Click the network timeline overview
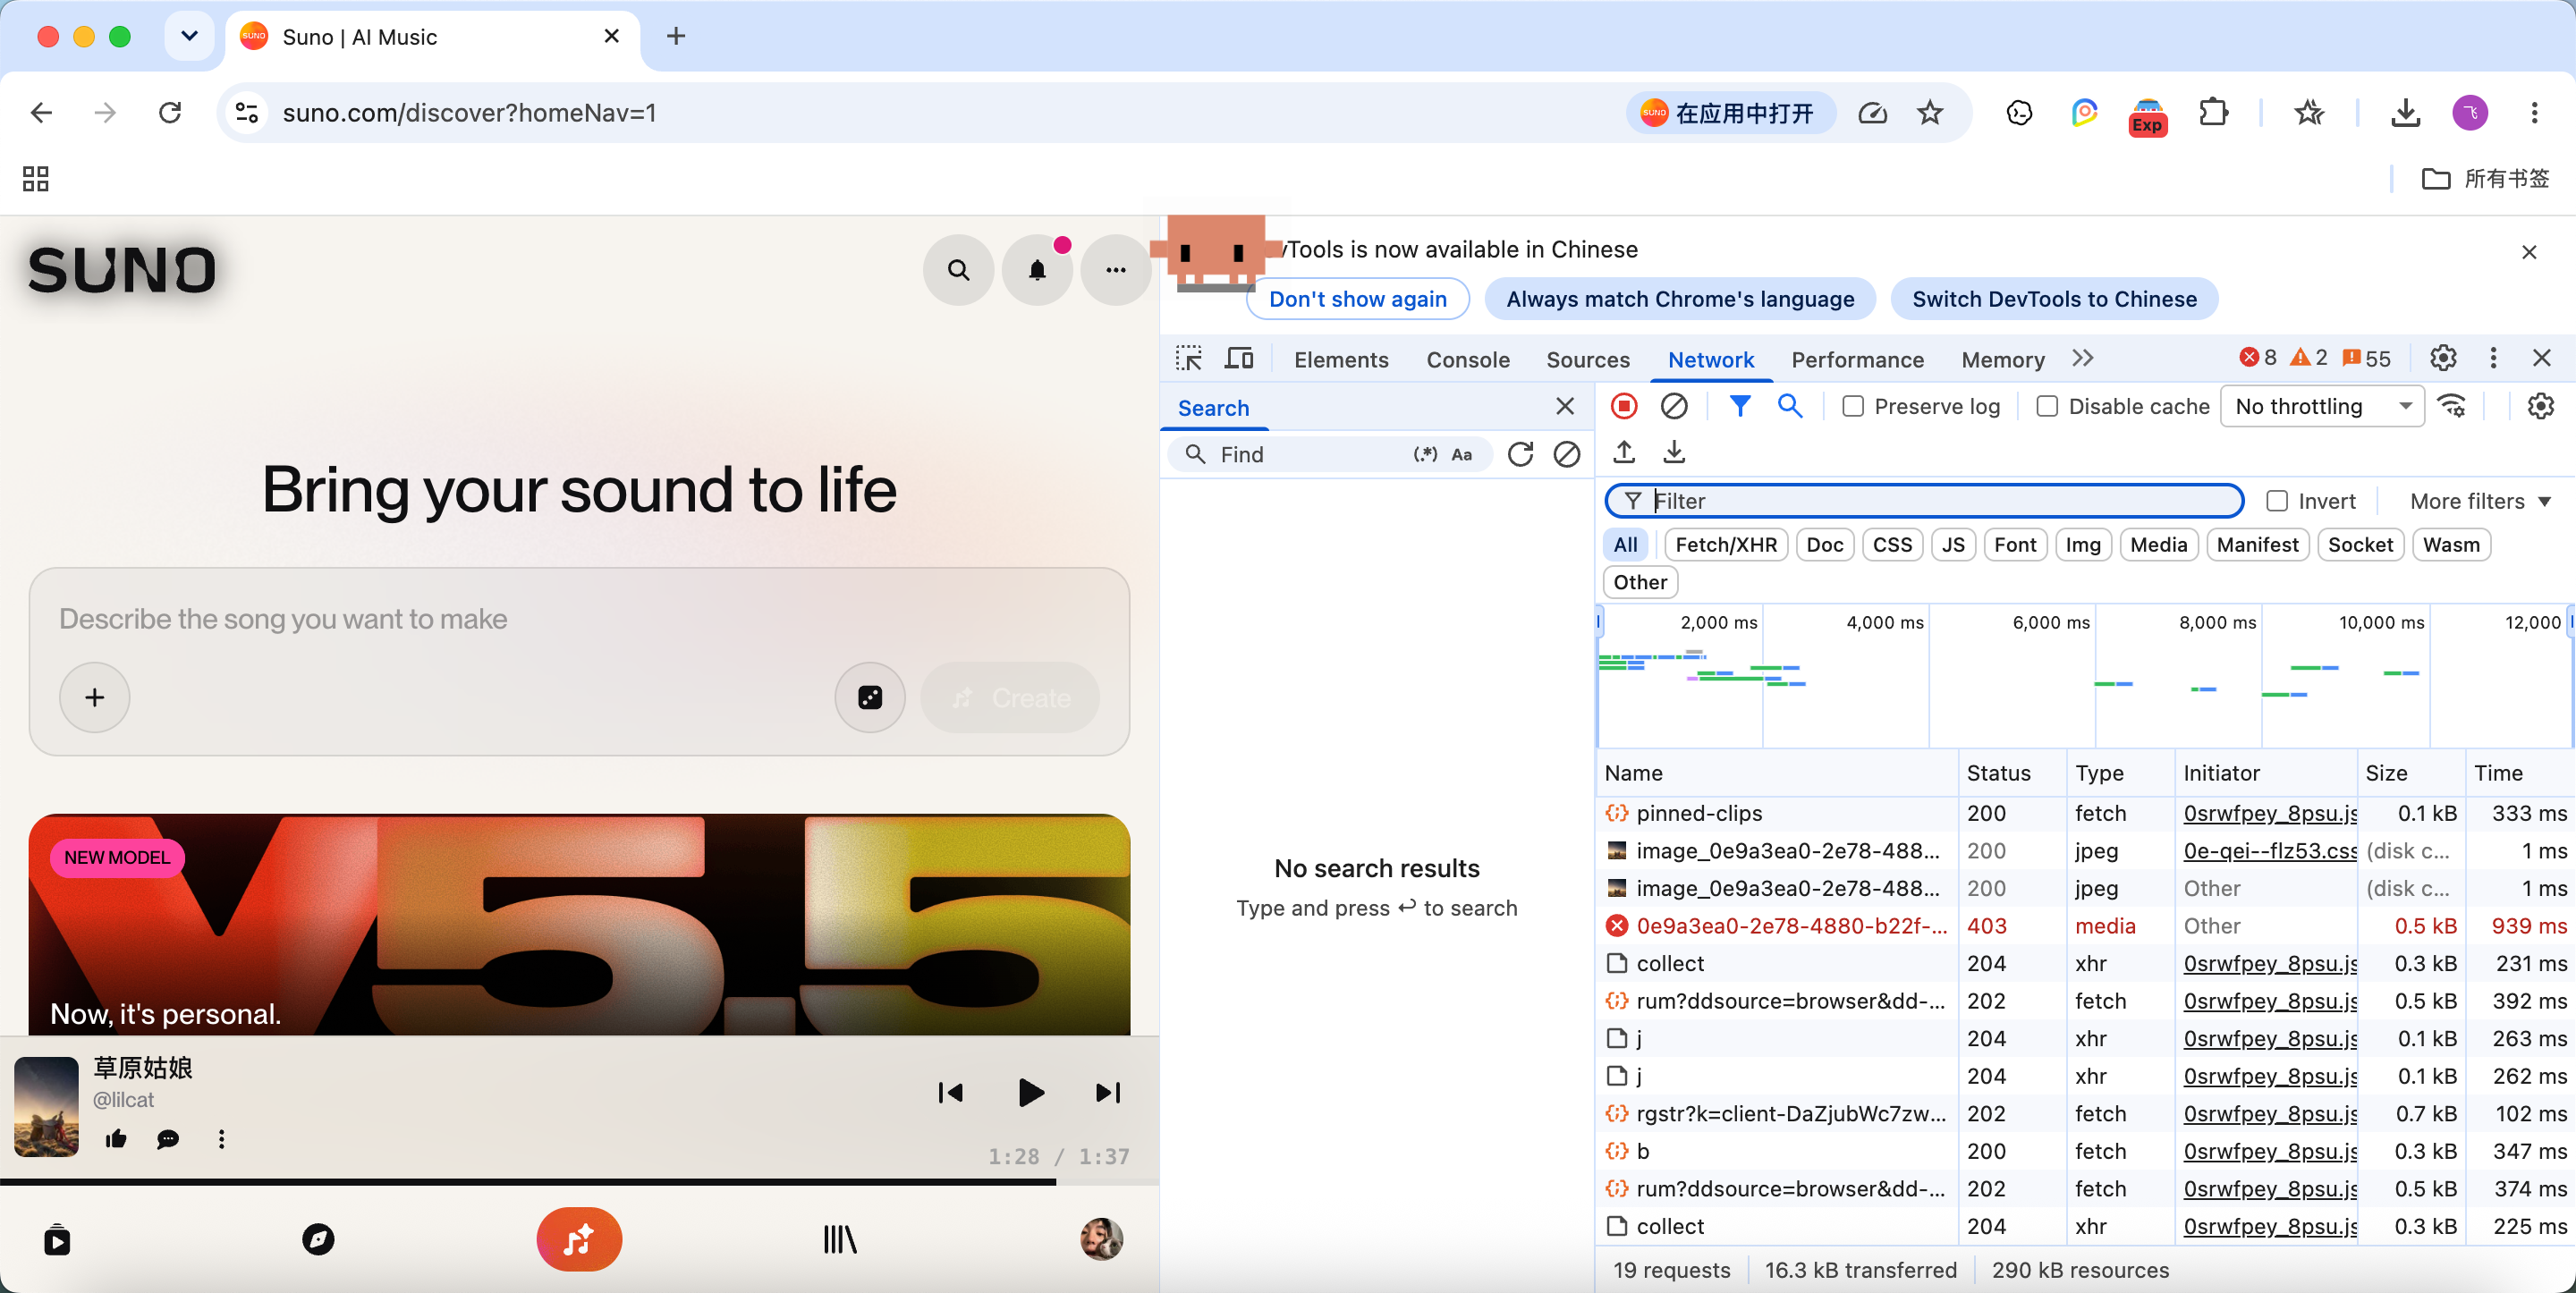This screenshot has width=2576, height=1293. tap(2085, 676)
